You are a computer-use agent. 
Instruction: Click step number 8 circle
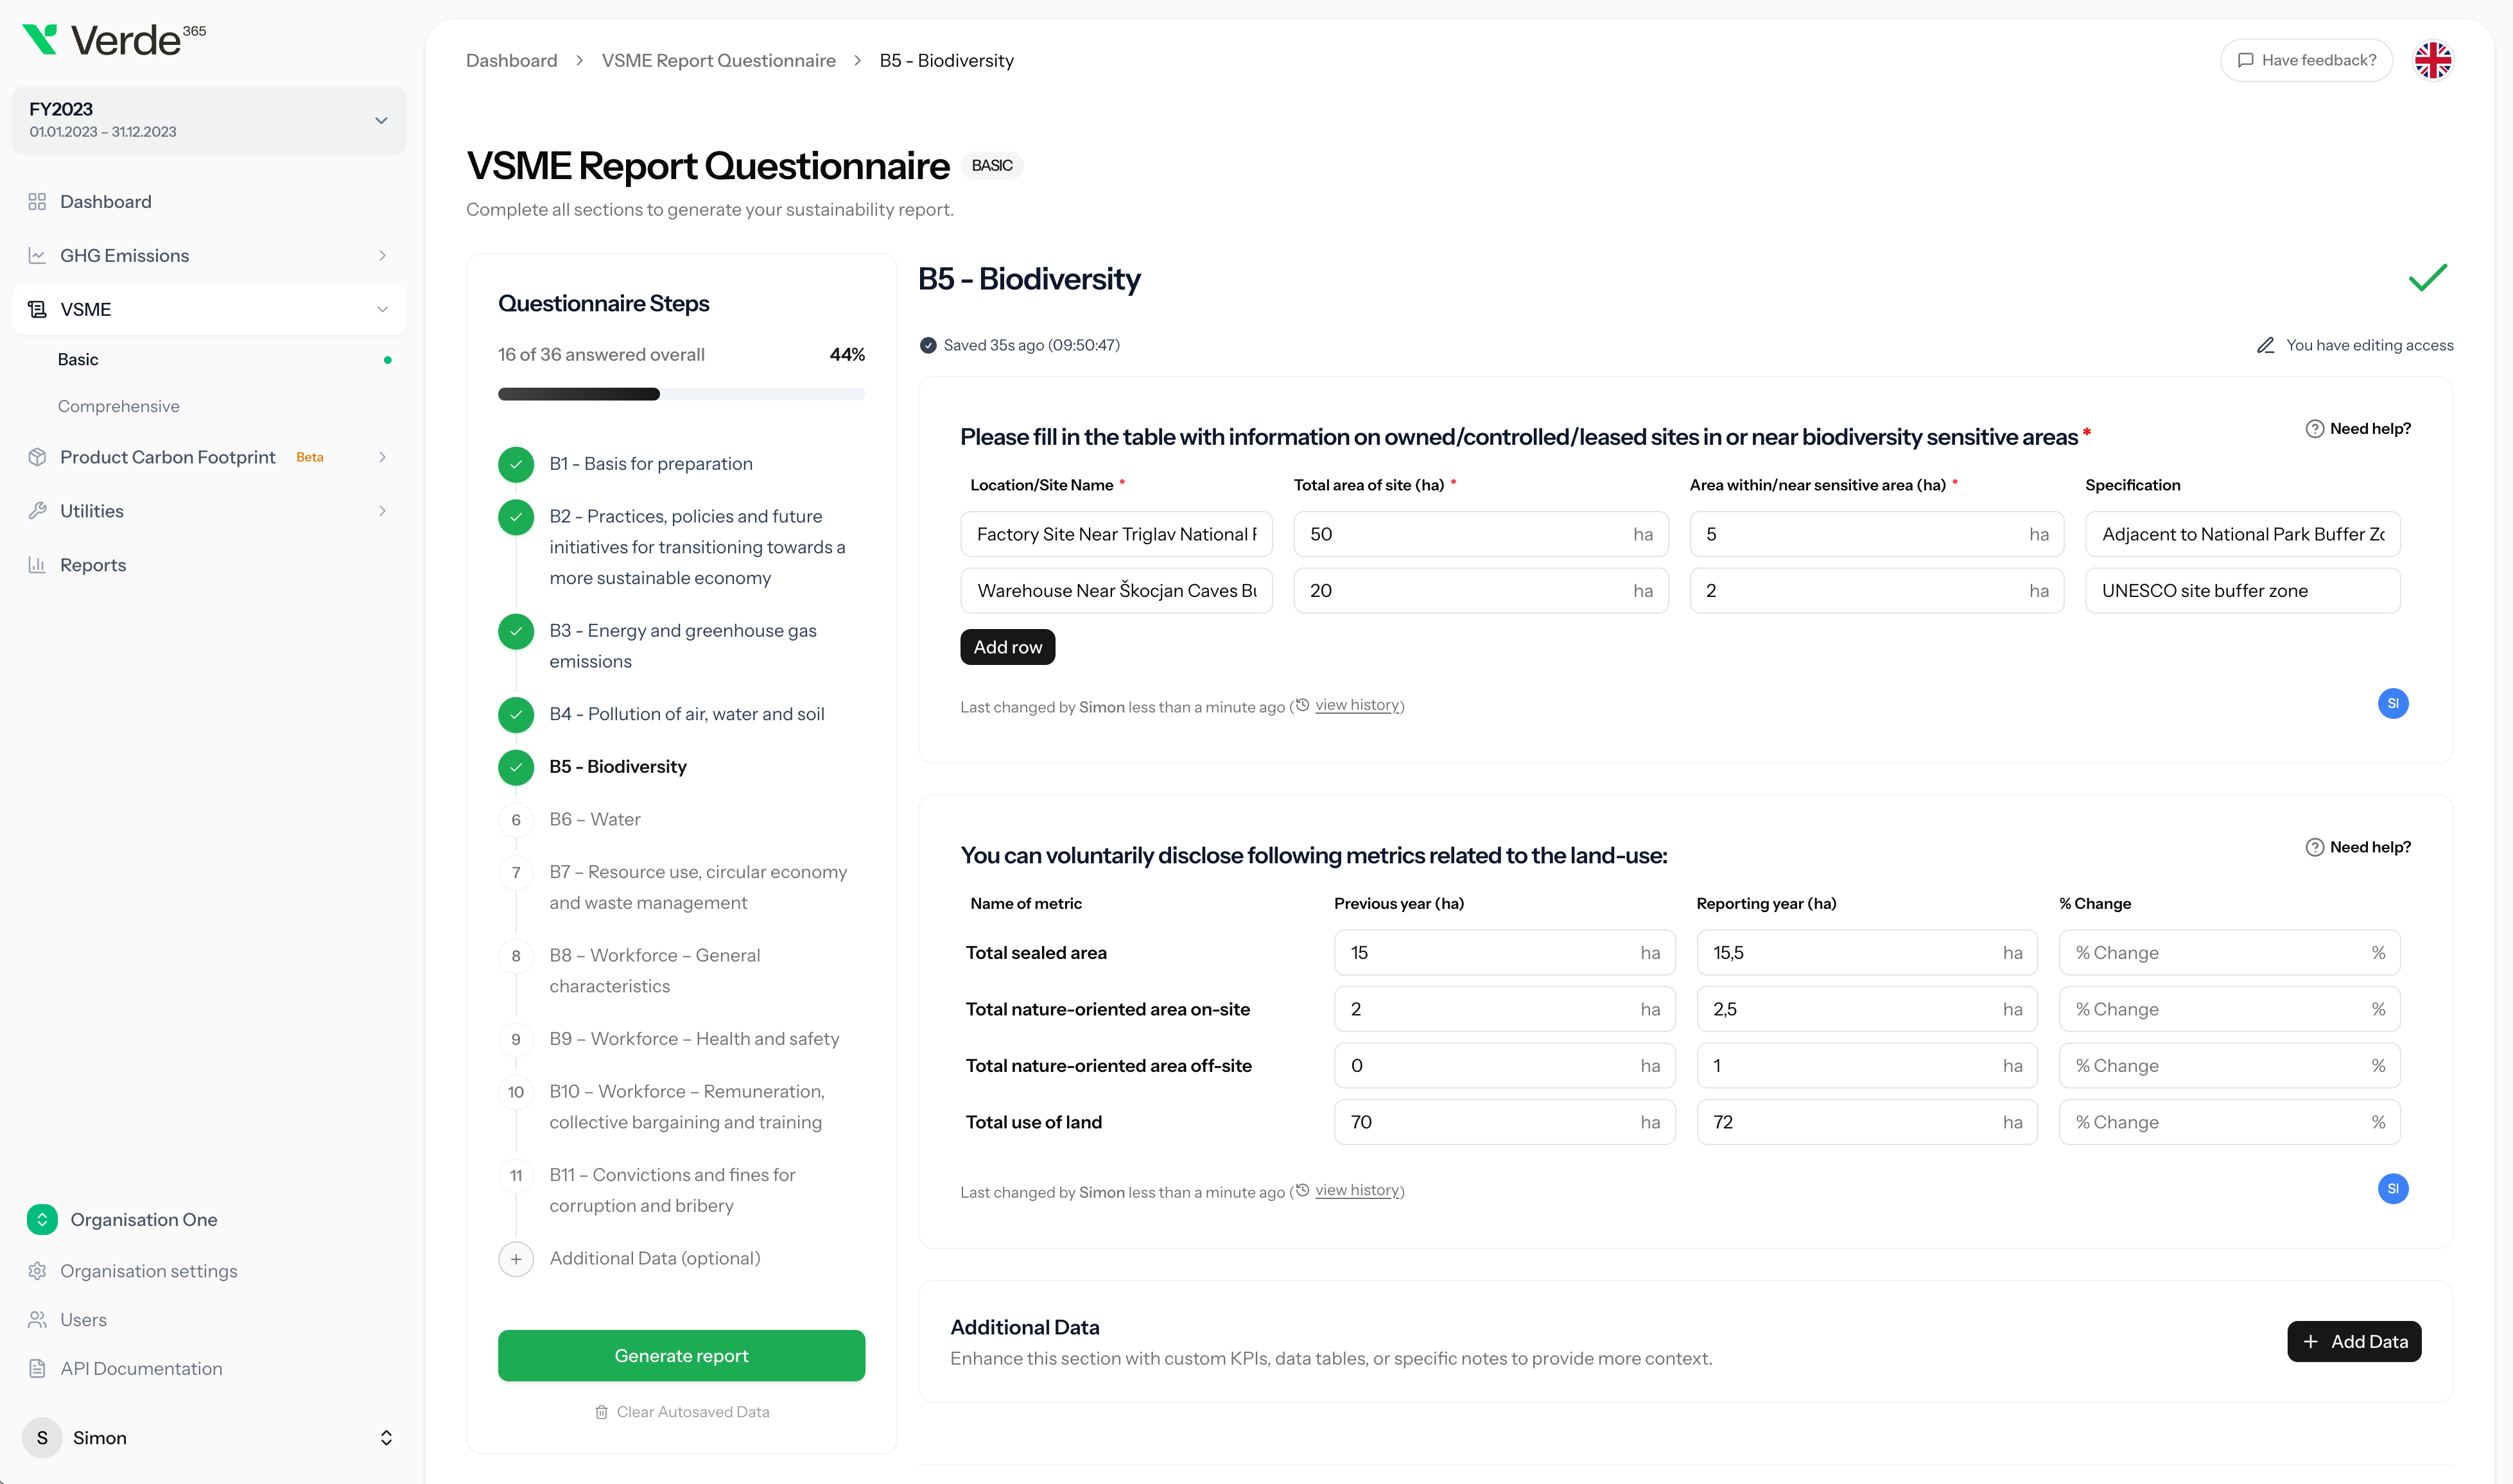pos(516,956)
